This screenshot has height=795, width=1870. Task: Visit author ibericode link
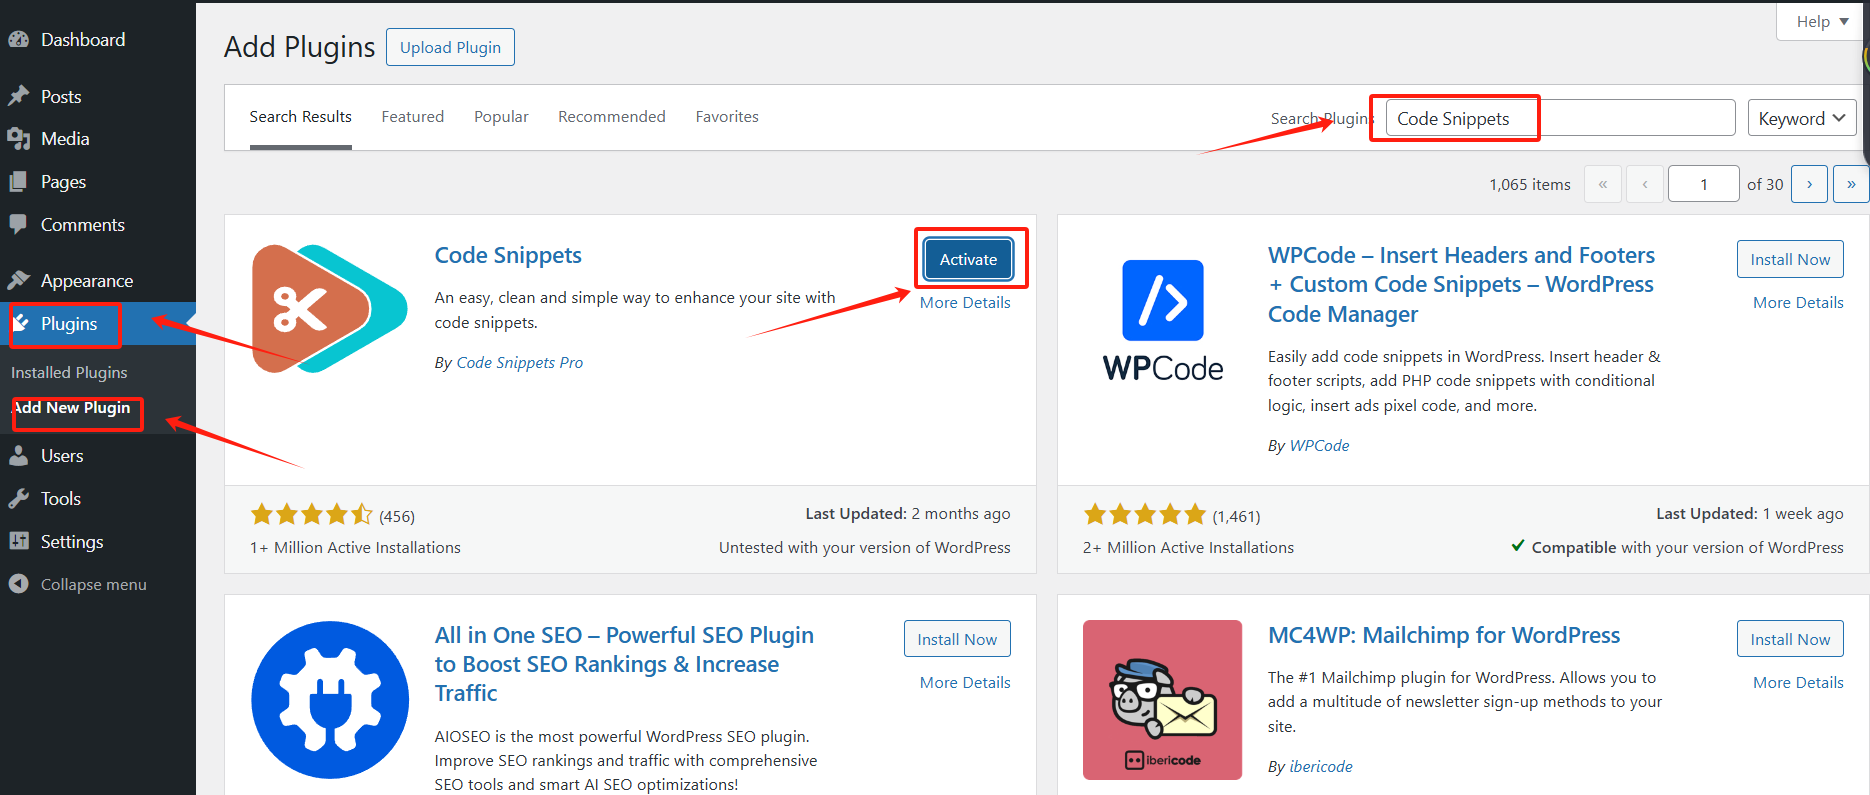(x=1321, y=766)
